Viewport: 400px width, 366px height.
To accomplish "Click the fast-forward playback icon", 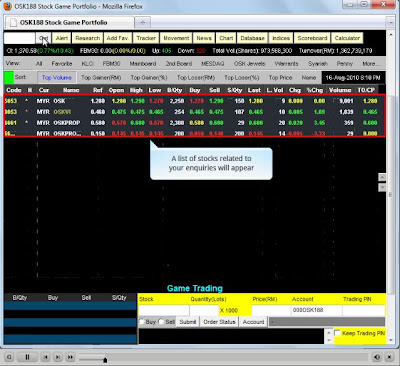I will (70, 357).
